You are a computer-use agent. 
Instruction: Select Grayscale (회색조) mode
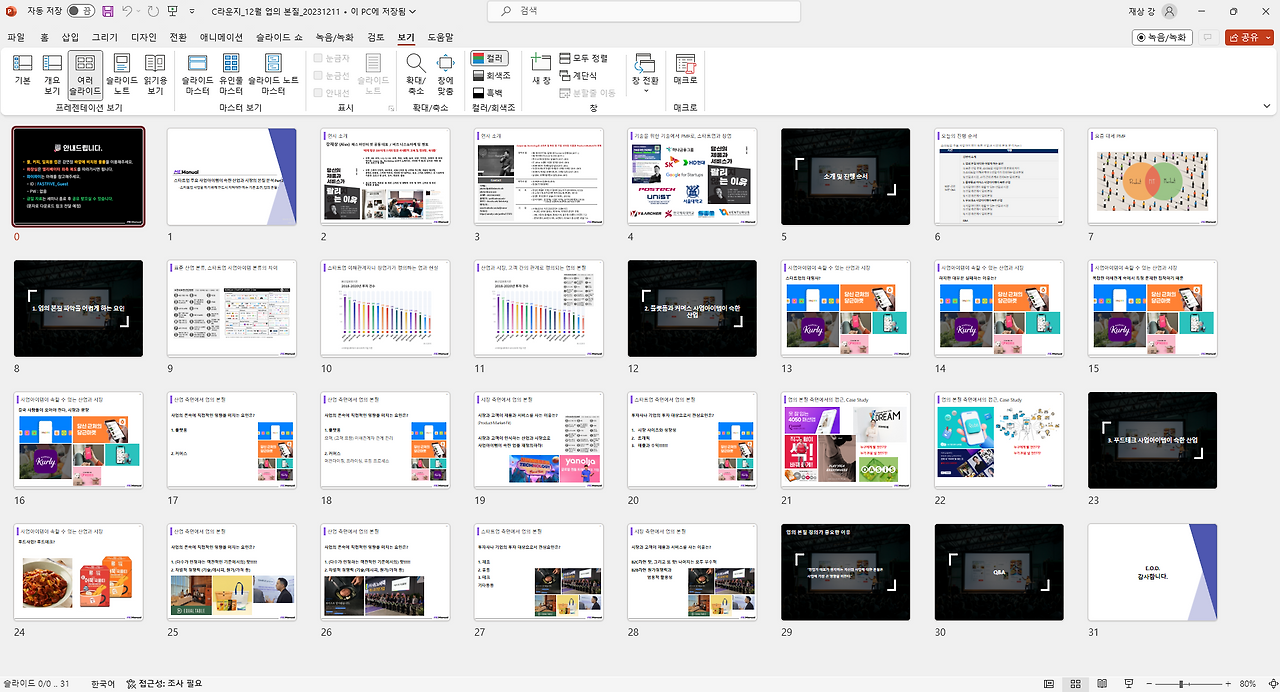pos(493,75)
